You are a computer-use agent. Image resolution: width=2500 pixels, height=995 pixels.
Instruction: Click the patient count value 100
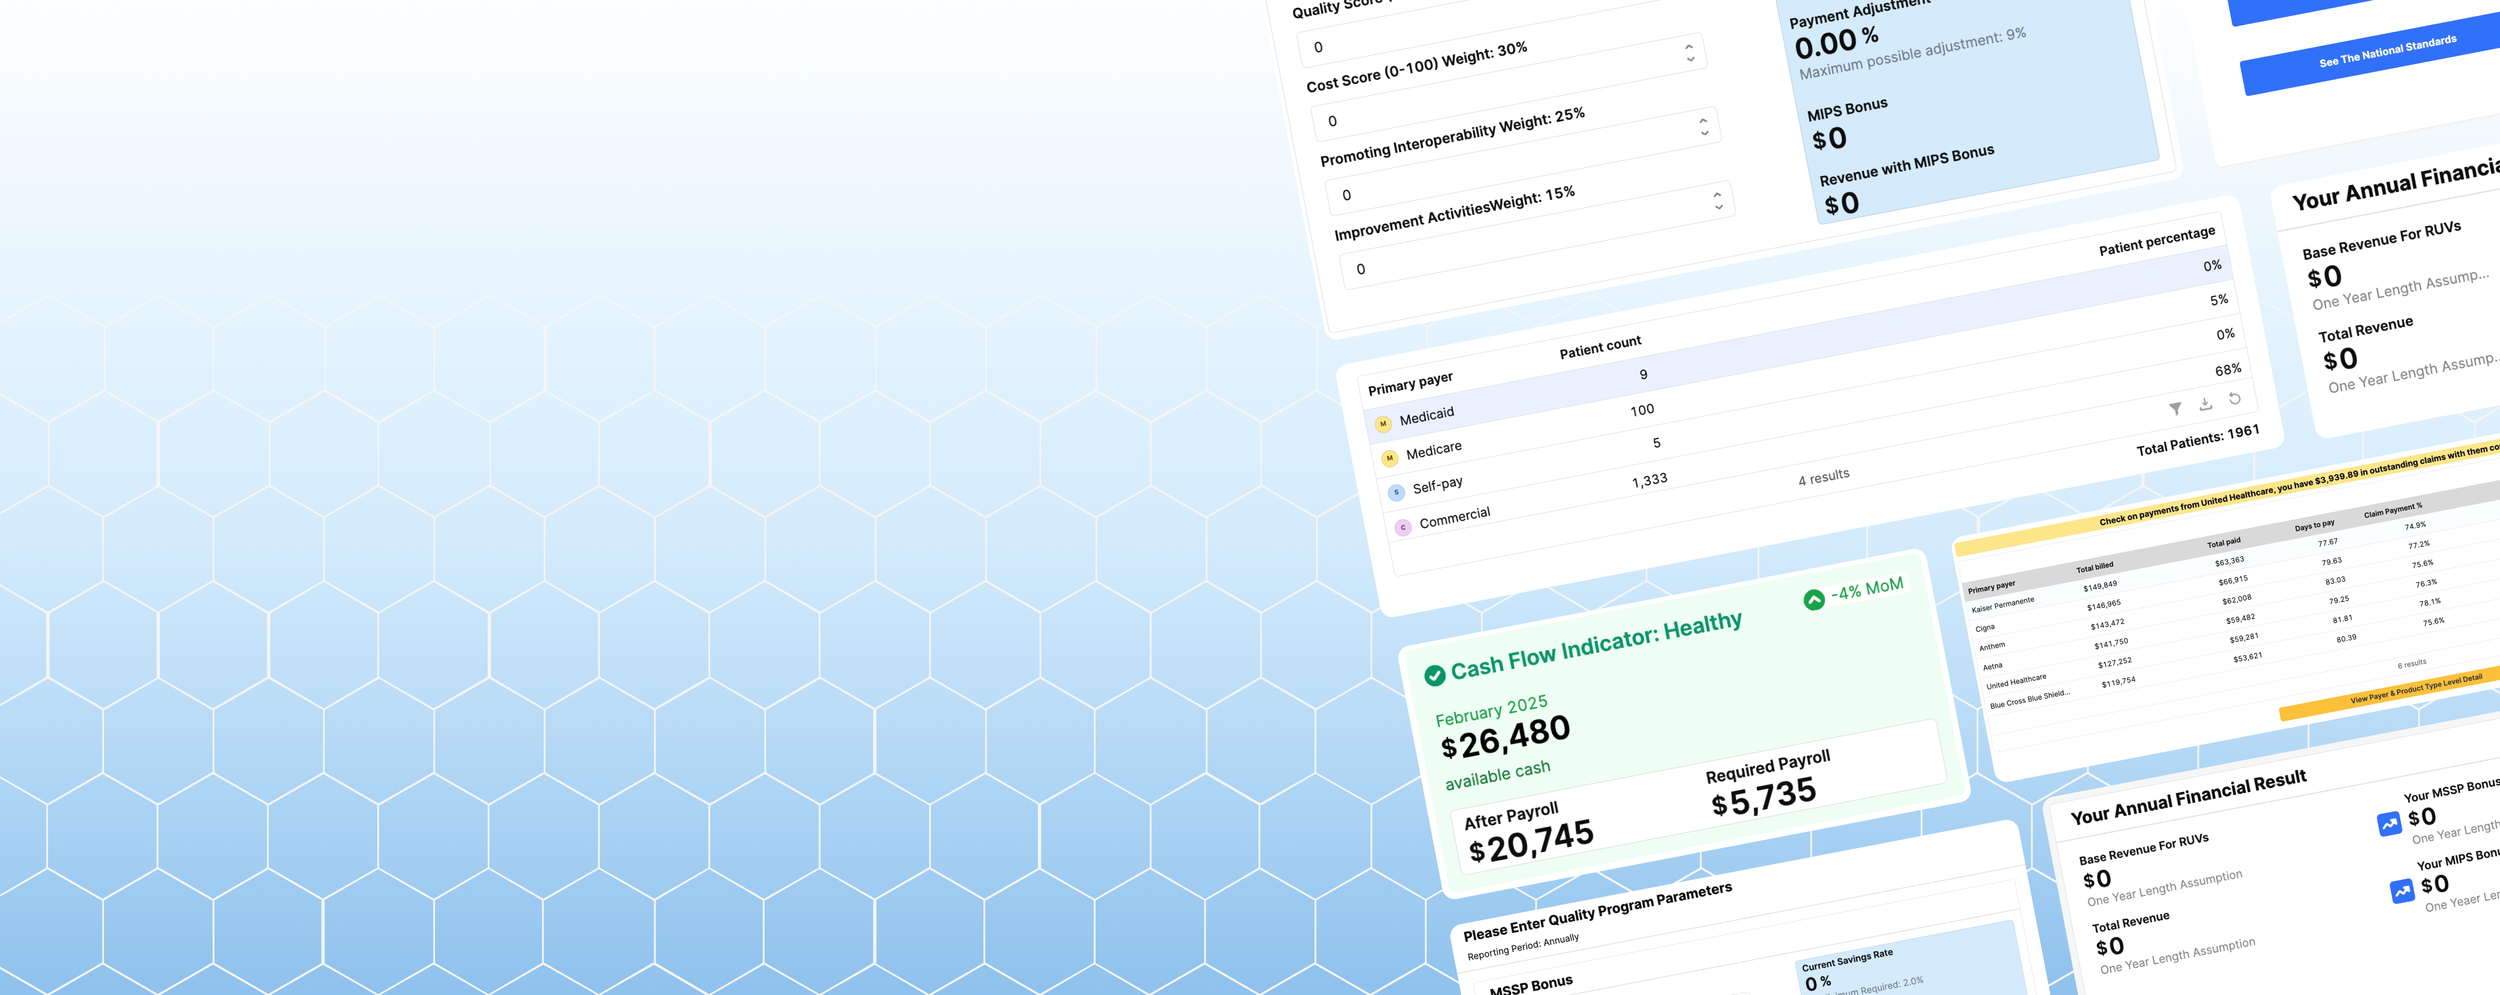pos(1642,410)
